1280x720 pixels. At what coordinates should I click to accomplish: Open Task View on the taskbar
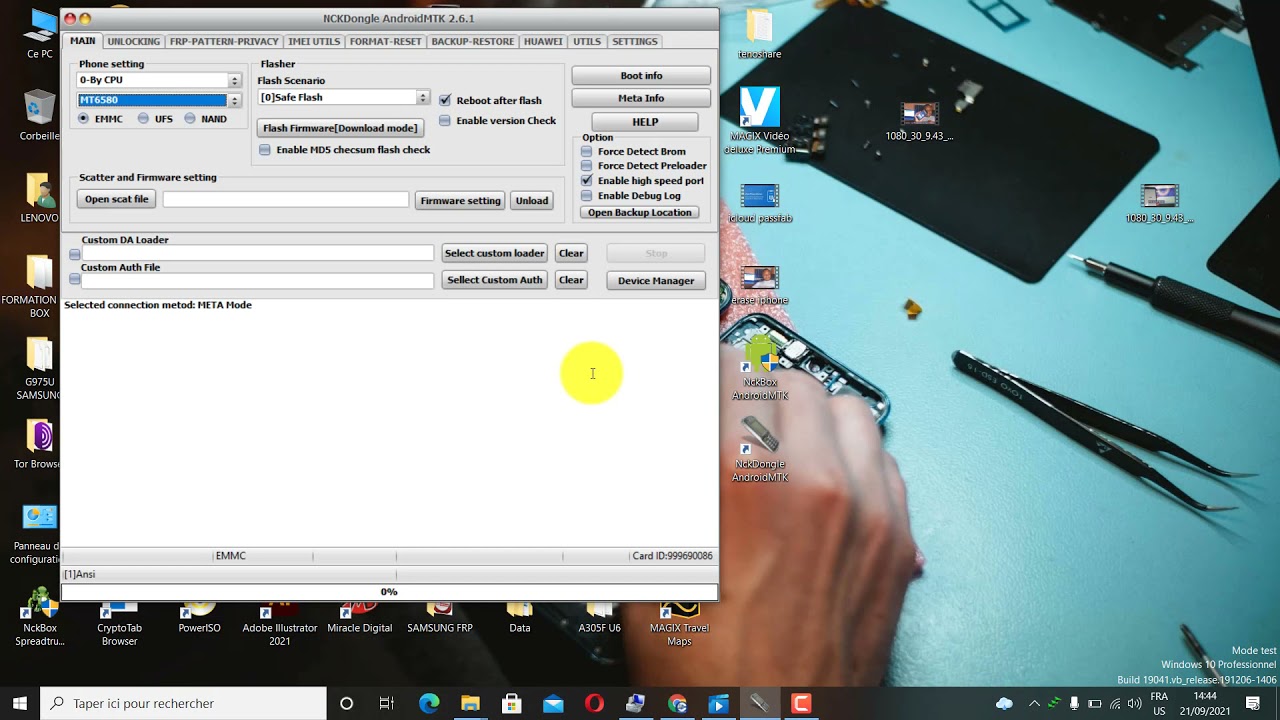(387, 704)
